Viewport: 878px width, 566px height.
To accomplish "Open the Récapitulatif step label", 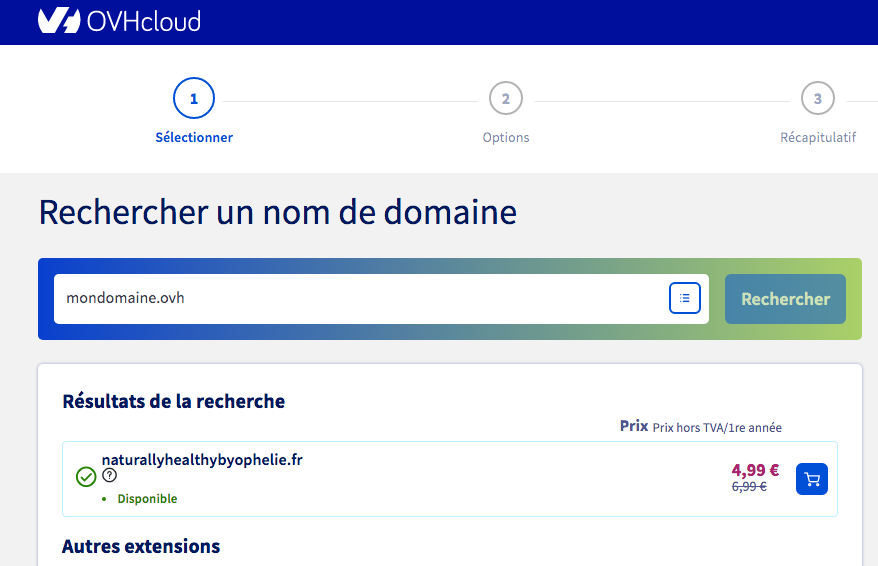I will pos(818,137).
